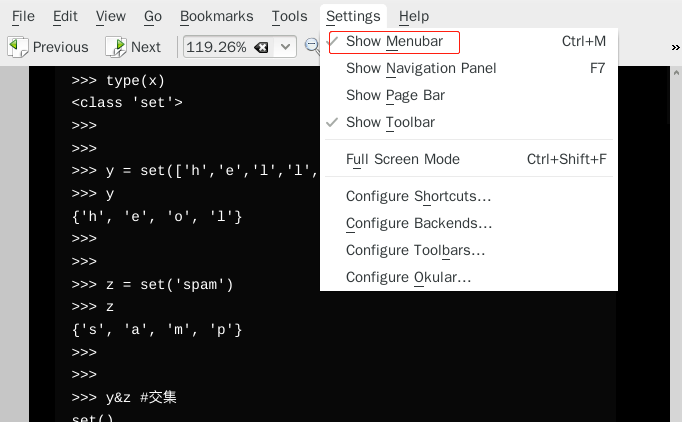Toggle Show Menubar option
This screenshot has width=682, height=422.
coord(468,42)
